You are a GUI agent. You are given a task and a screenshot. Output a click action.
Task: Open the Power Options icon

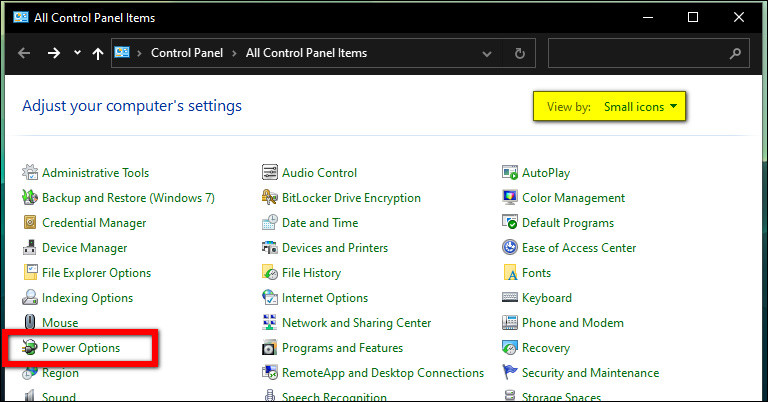30,348
